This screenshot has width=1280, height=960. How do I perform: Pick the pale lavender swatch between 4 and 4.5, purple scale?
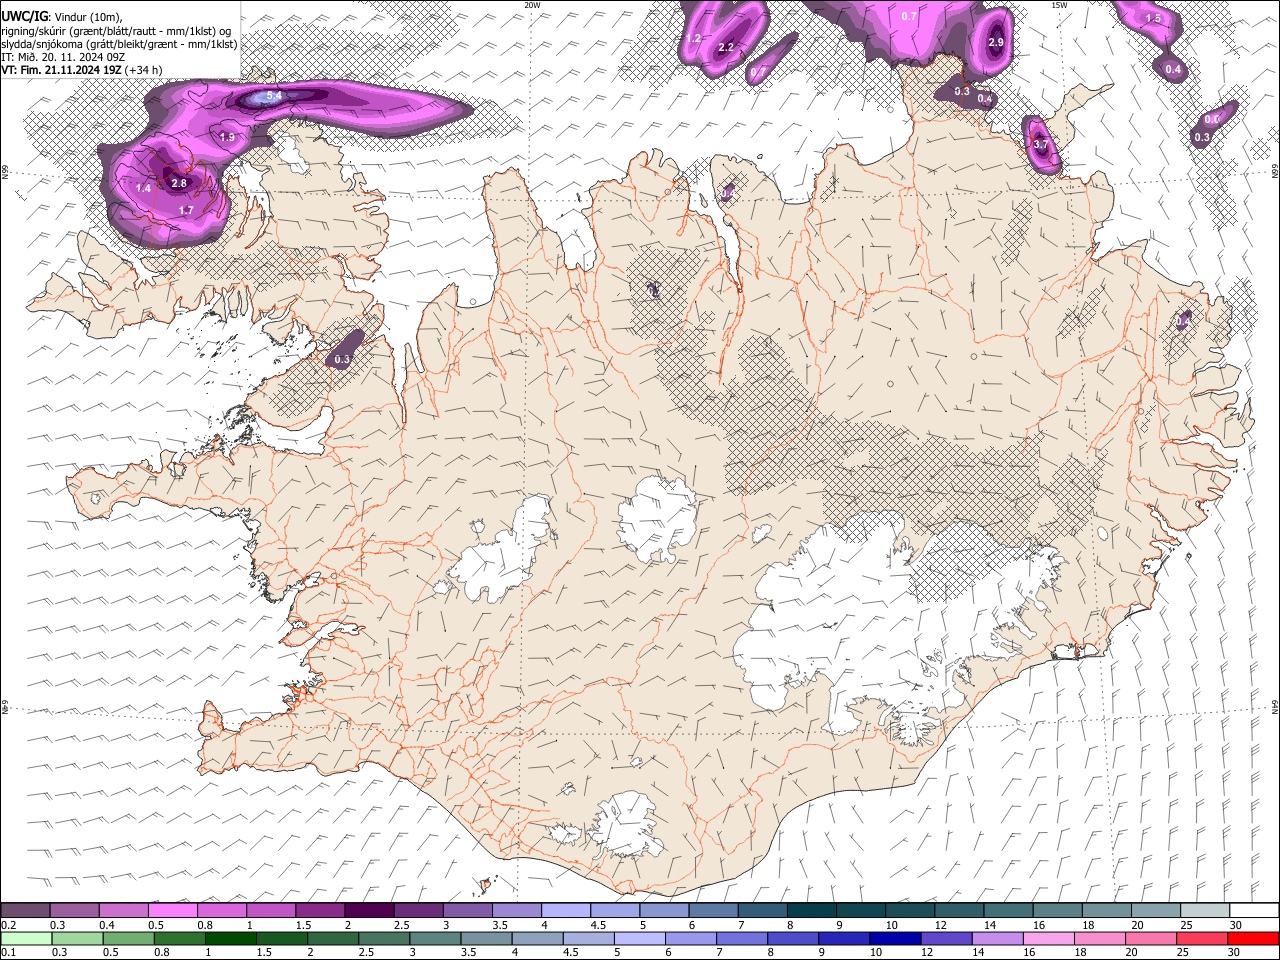(x=566, y=911)
